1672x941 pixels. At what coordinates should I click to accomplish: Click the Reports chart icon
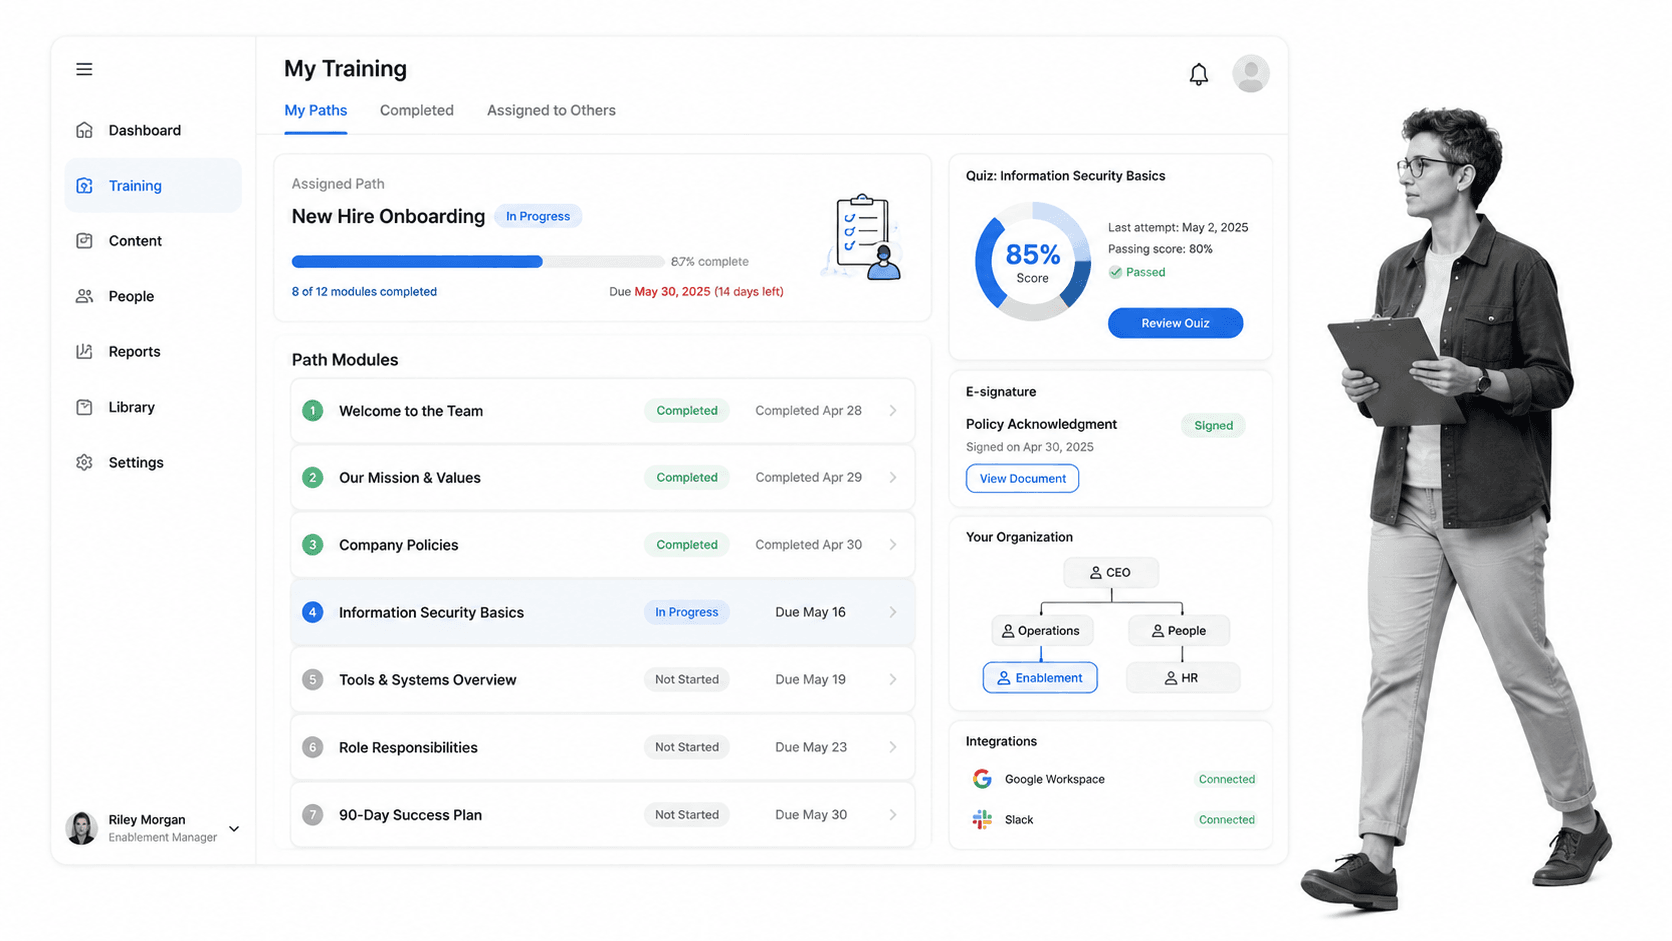84,351
